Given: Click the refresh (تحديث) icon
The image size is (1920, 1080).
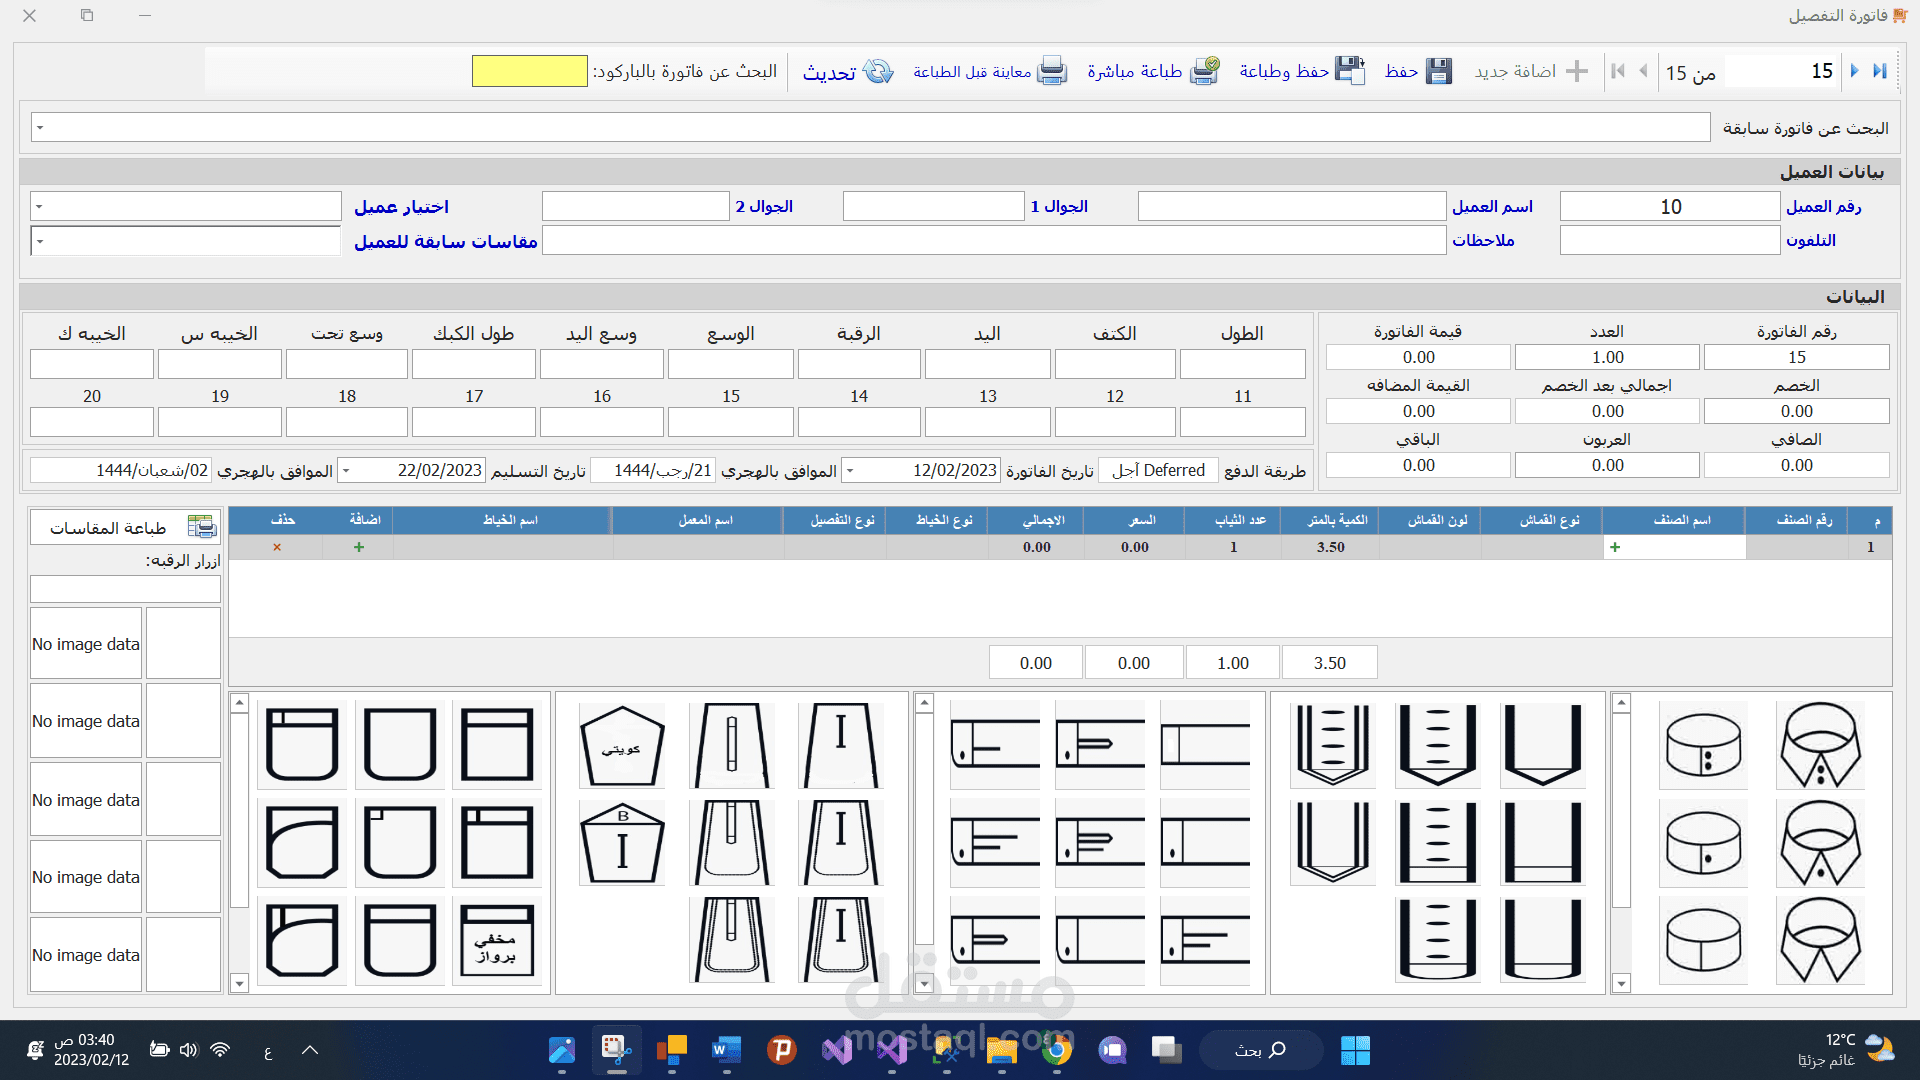Looking at the screenshot, I should tap(878, 71).
